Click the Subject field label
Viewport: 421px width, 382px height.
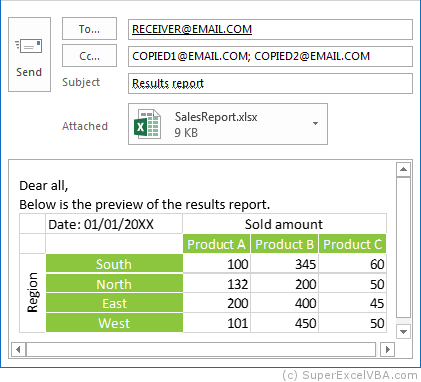(x=81, y=82)
